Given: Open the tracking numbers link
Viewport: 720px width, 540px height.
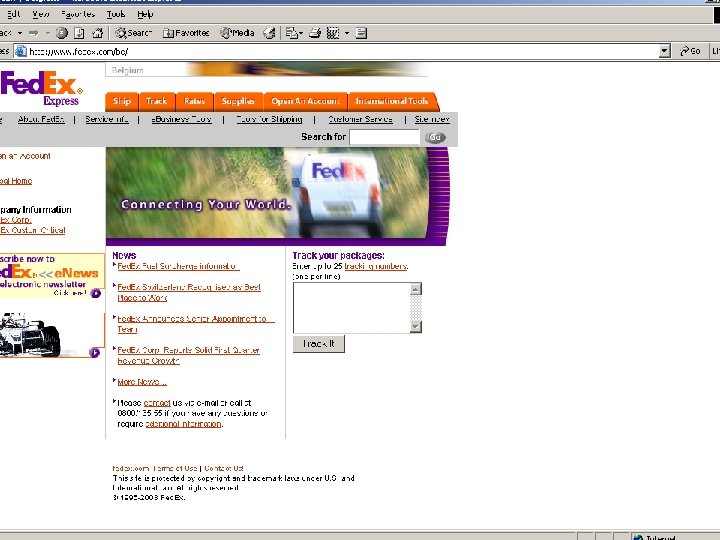Looking at the screenshot, I should [x=376, y=266].
